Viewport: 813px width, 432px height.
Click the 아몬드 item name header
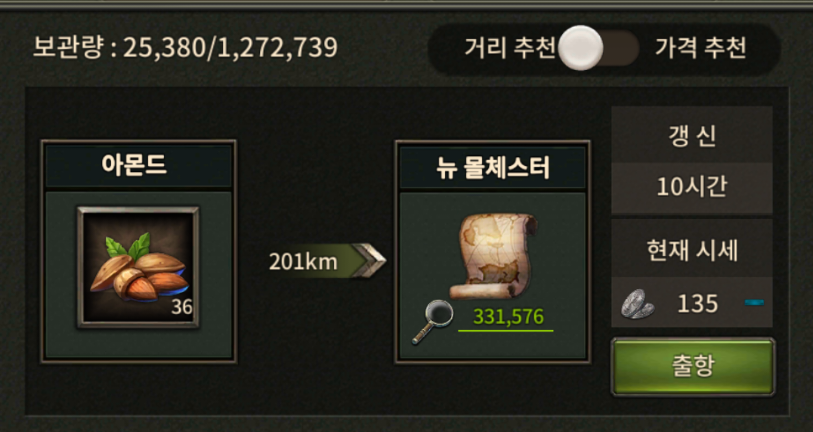coord(138,166)
